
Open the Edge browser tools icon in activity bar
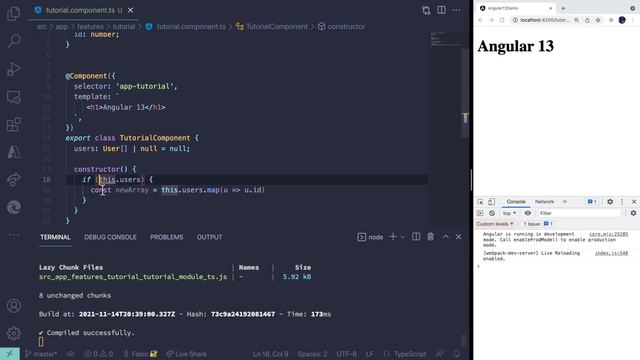(x=14, y=207)
